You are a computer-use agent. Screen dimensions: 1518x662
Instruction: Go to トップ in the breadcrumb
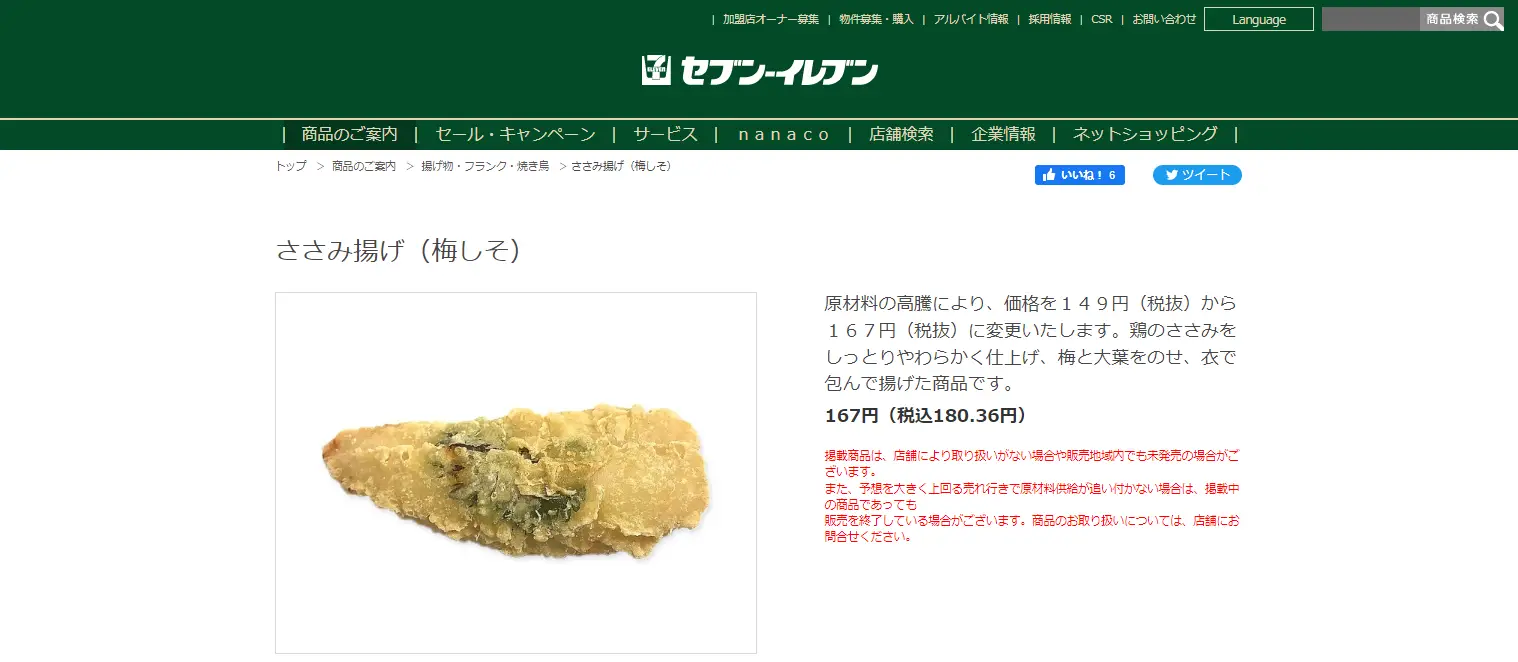click(x=291, y=166)
